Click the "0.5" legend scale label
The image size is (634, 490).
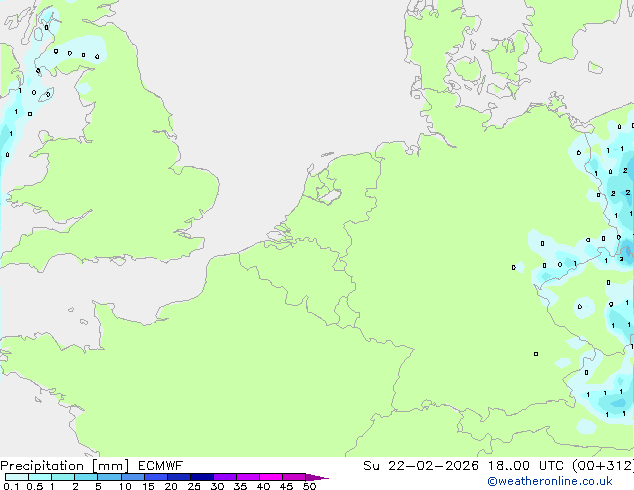pos(35,486)
